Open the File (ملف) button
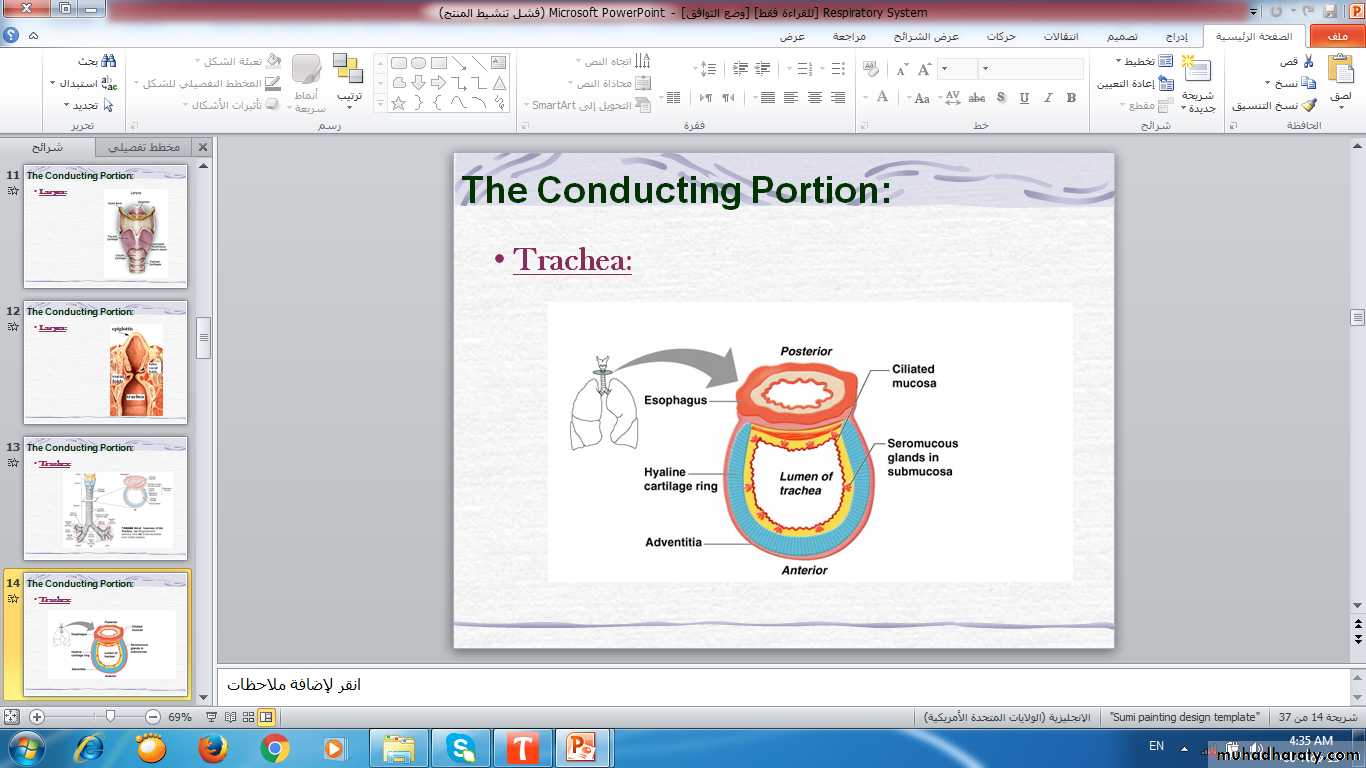 click(x=1336, y=37)
